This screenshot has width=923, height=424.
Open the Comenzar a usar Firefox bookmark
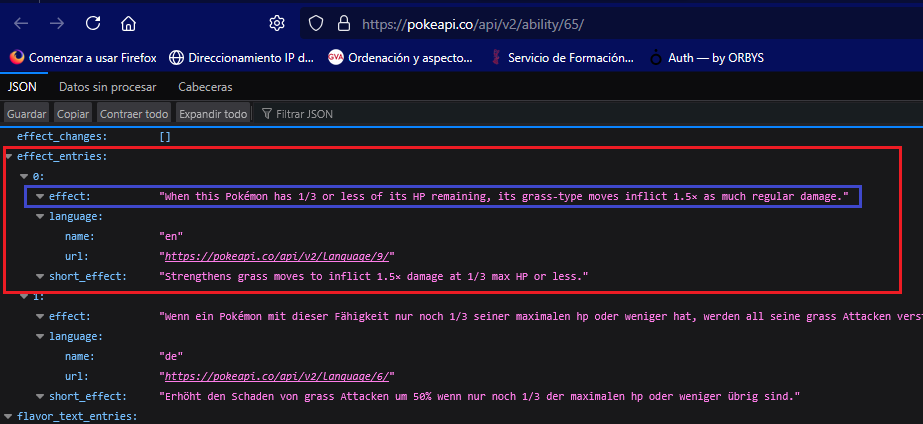pyautogui.click(x=84, y=58)
